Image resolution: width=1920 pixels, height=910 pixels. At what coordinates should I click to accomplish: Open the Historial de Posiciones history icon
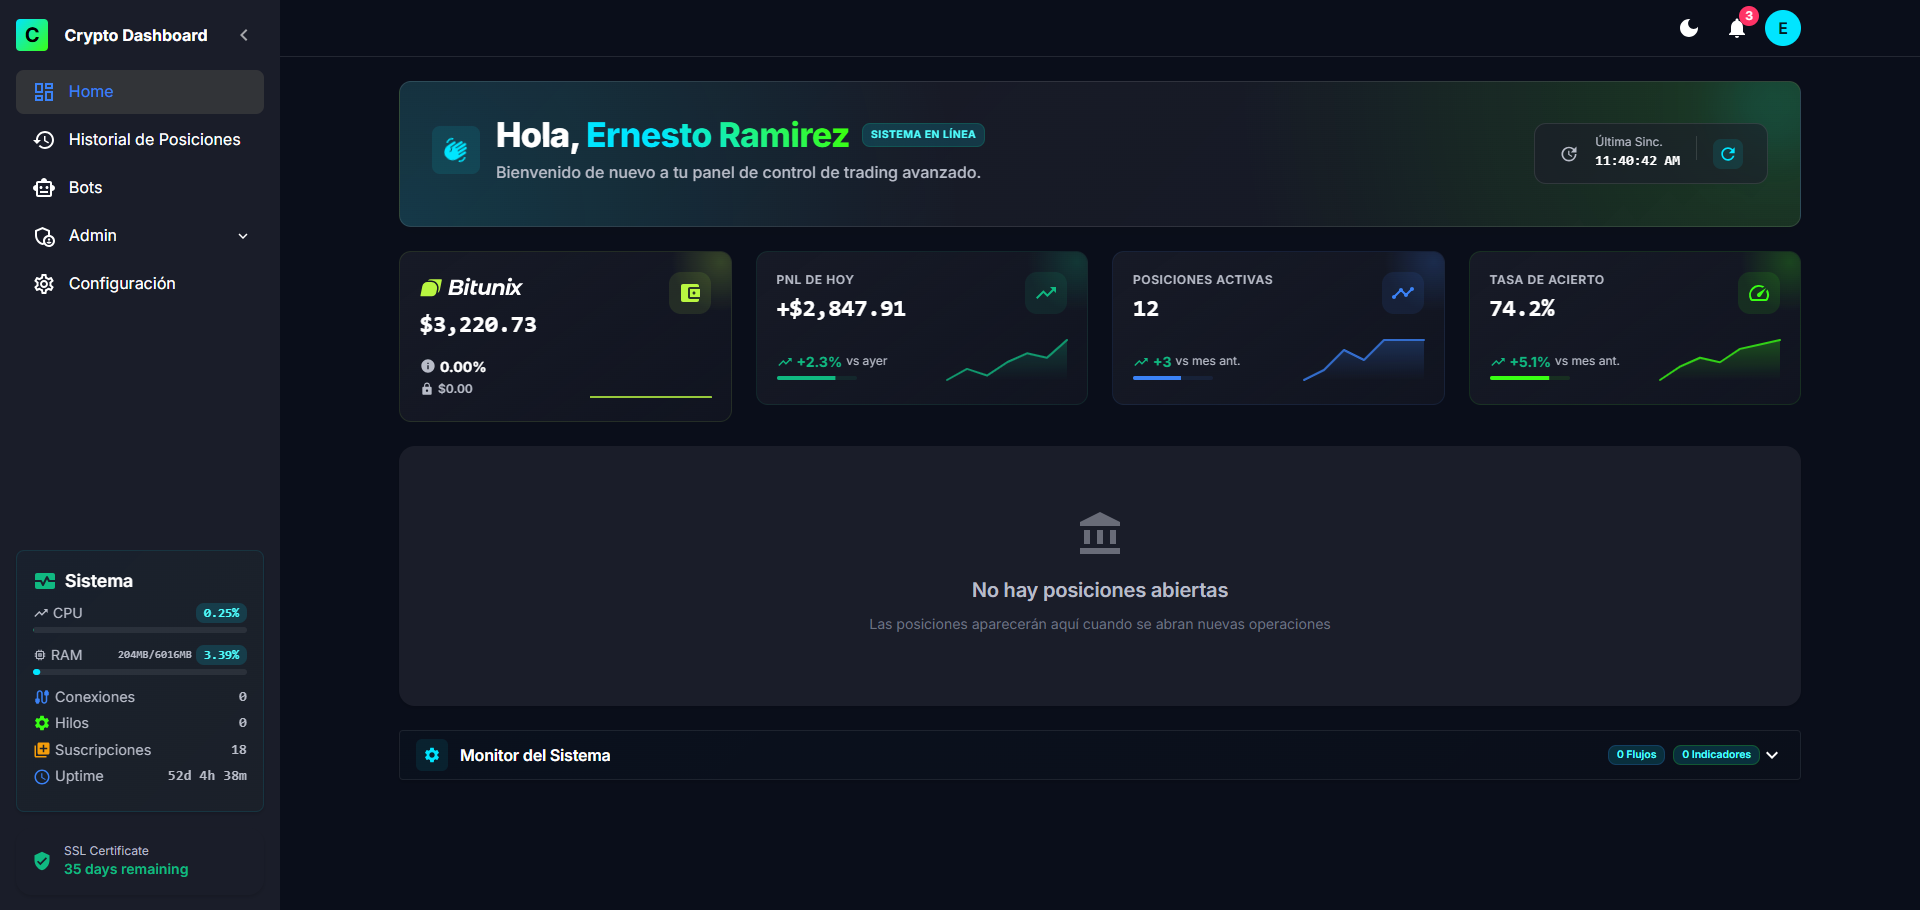coord(43,140)
